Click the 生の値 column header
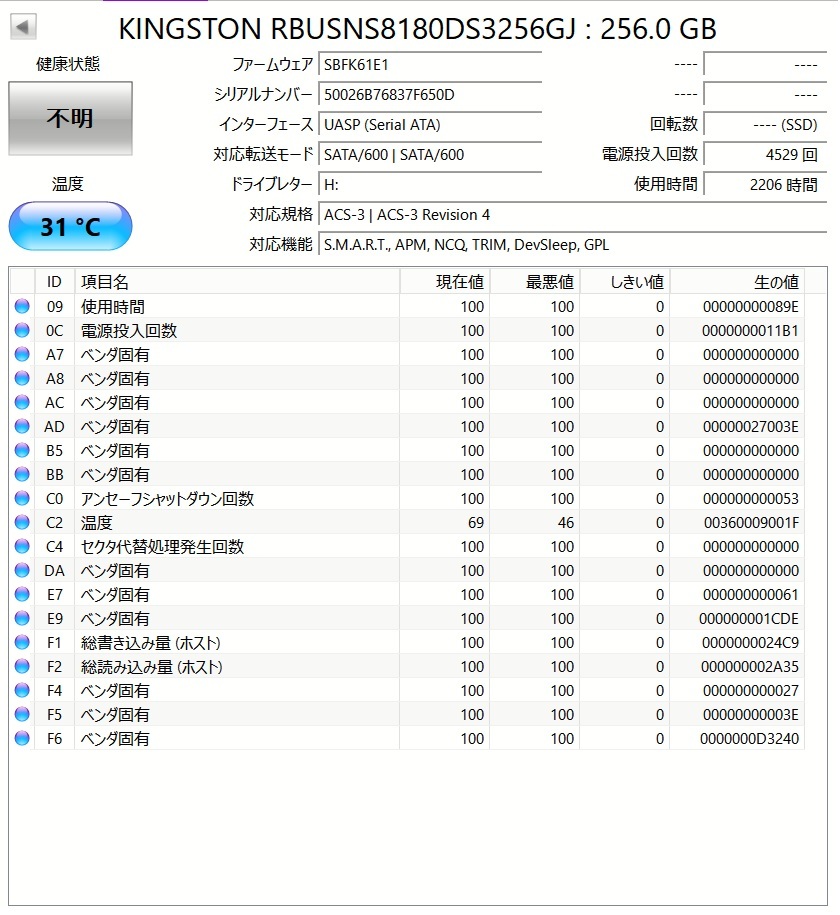Viewport: 840px width, 915px height. coord(737,282)
